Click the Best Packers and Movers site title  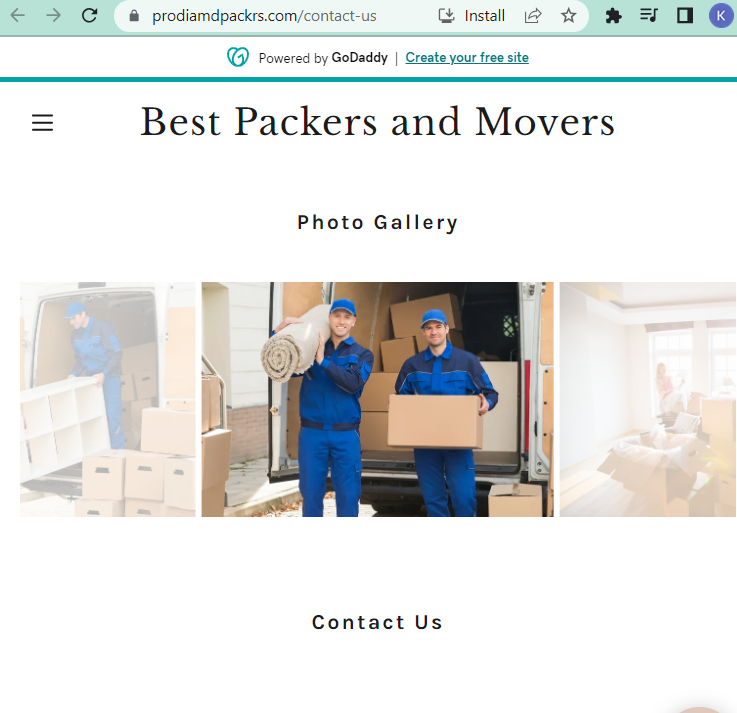[377, 122]
